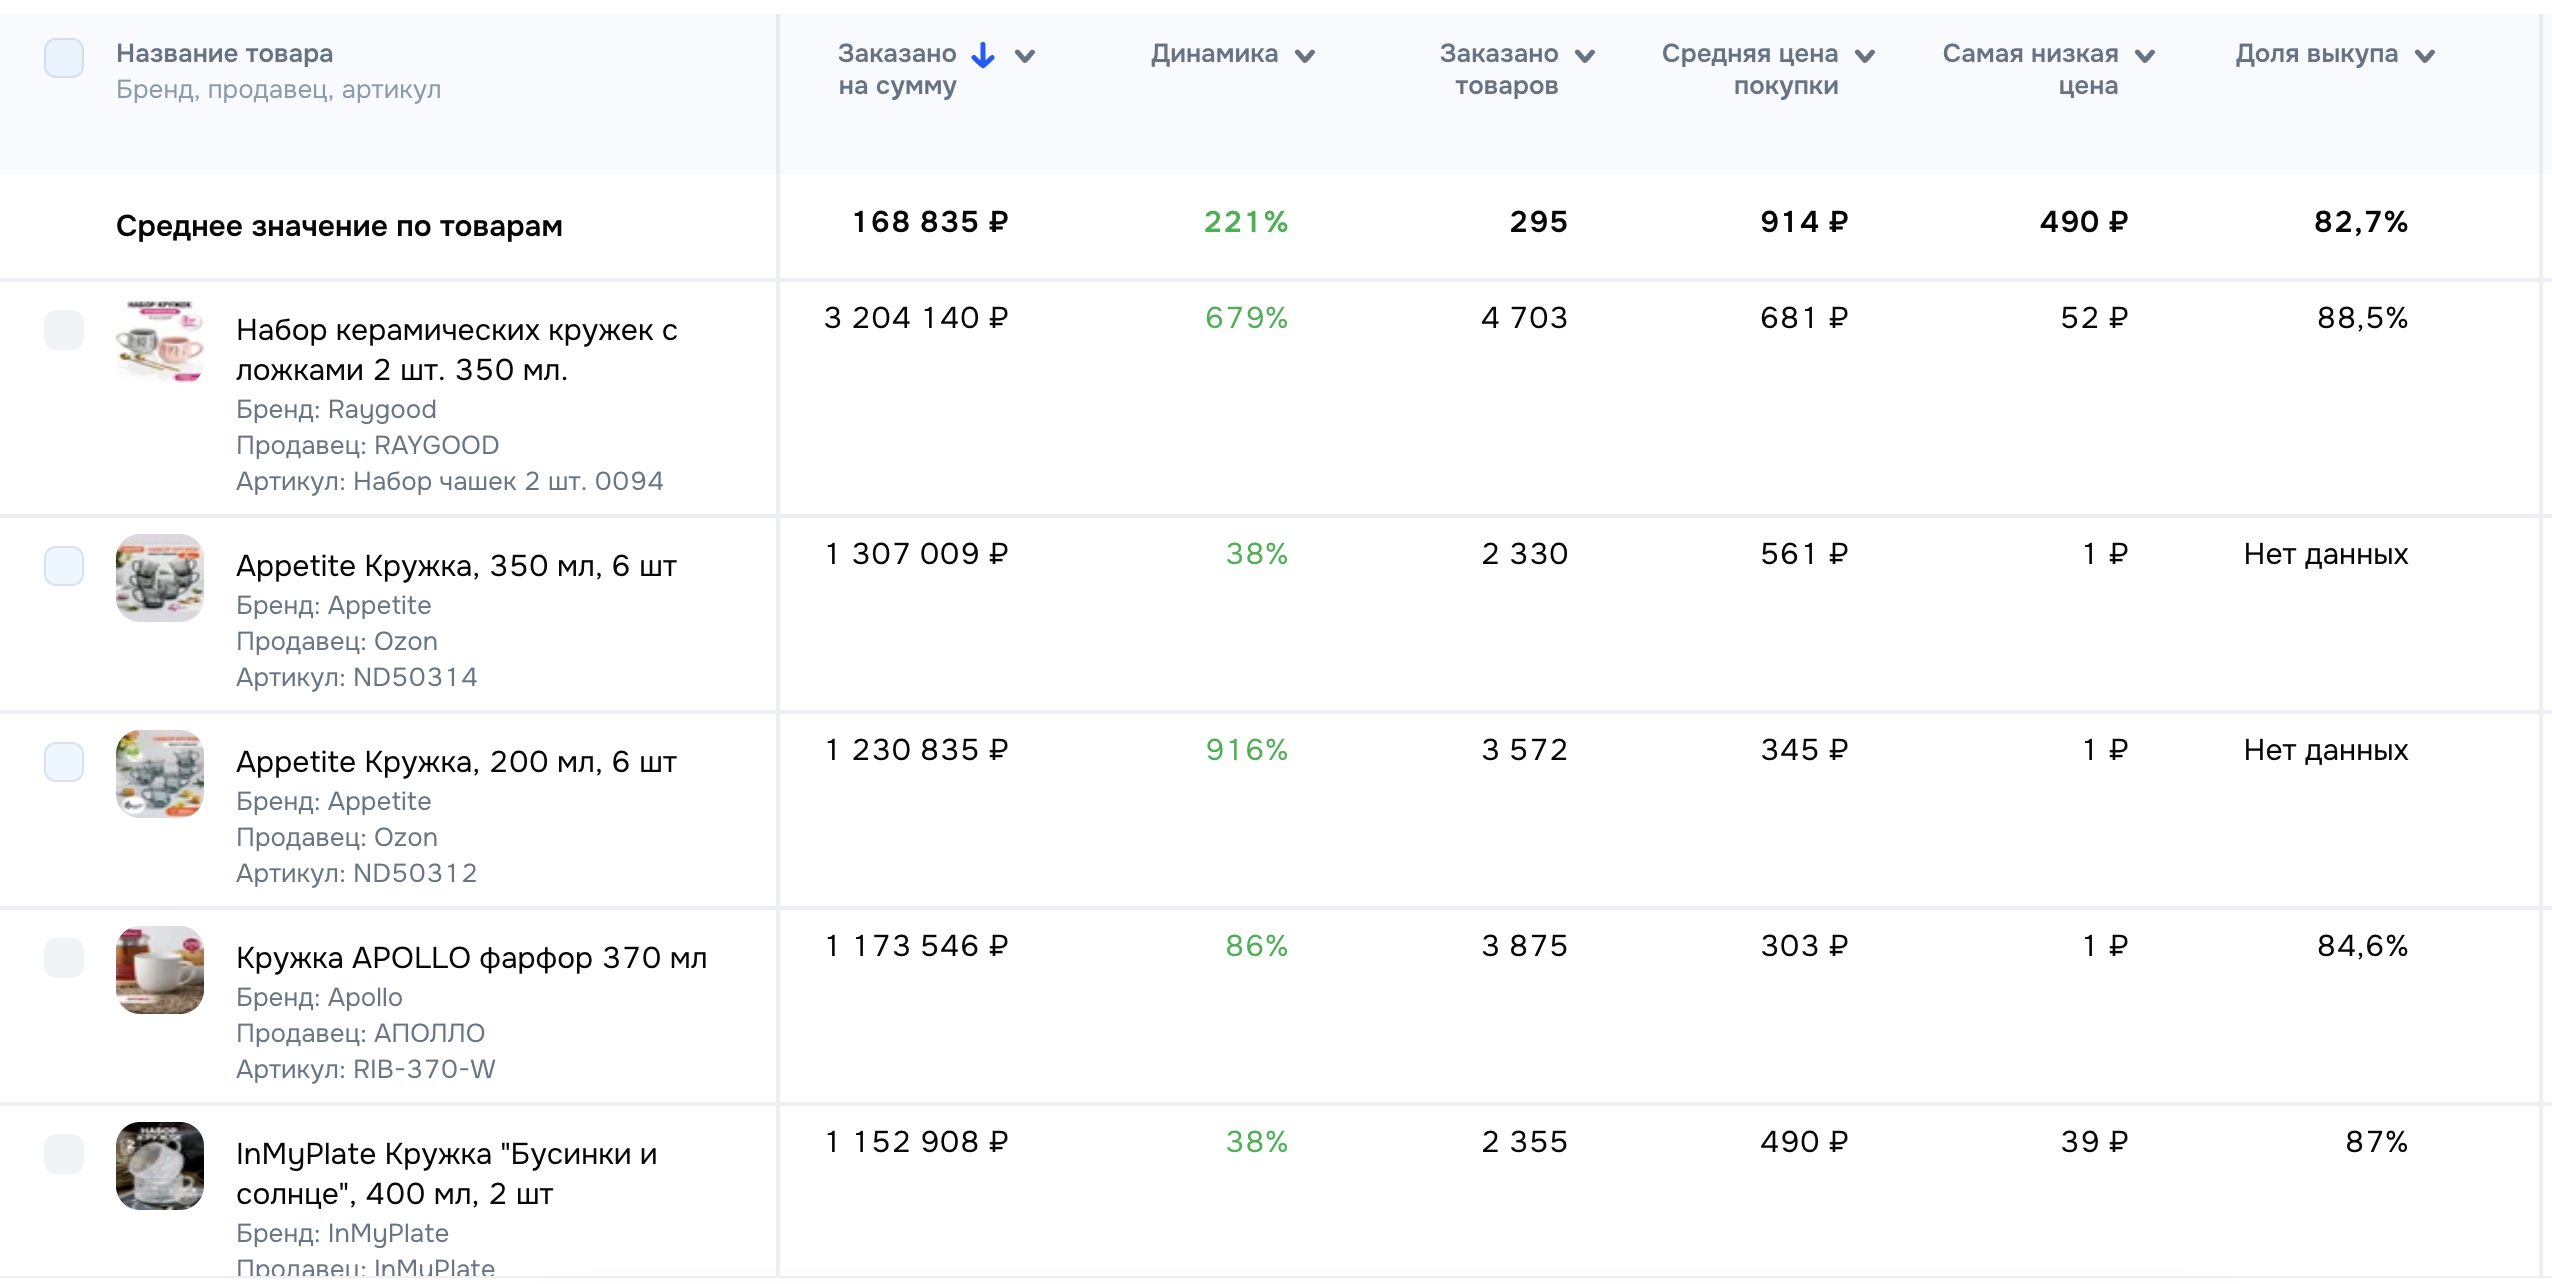Click the Appetite 350 мл product image
The width and height of the screenshot is (2552, 1284).
[160, 578]
